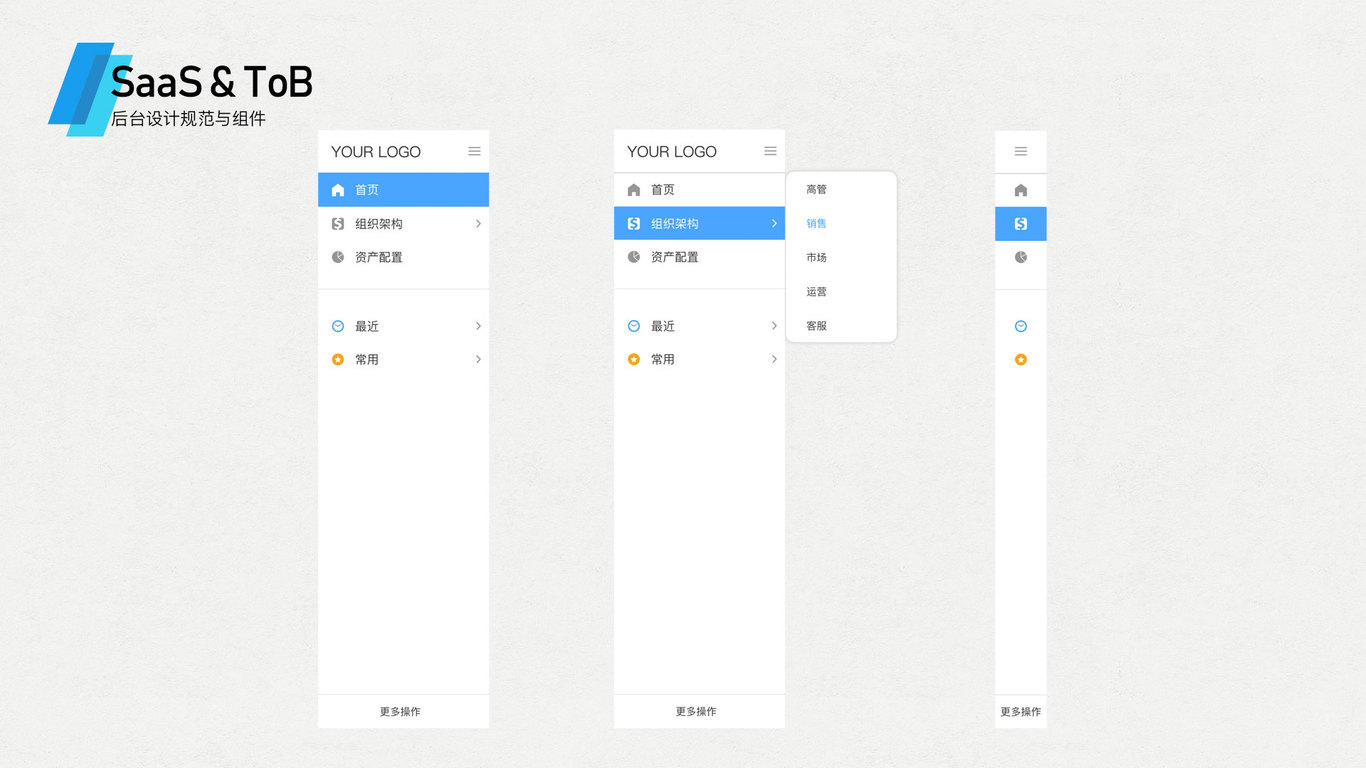1366x768 pixels.
Task: Click highlighted S icon in collapsed sidebar
Action: tap(1021, 224)
